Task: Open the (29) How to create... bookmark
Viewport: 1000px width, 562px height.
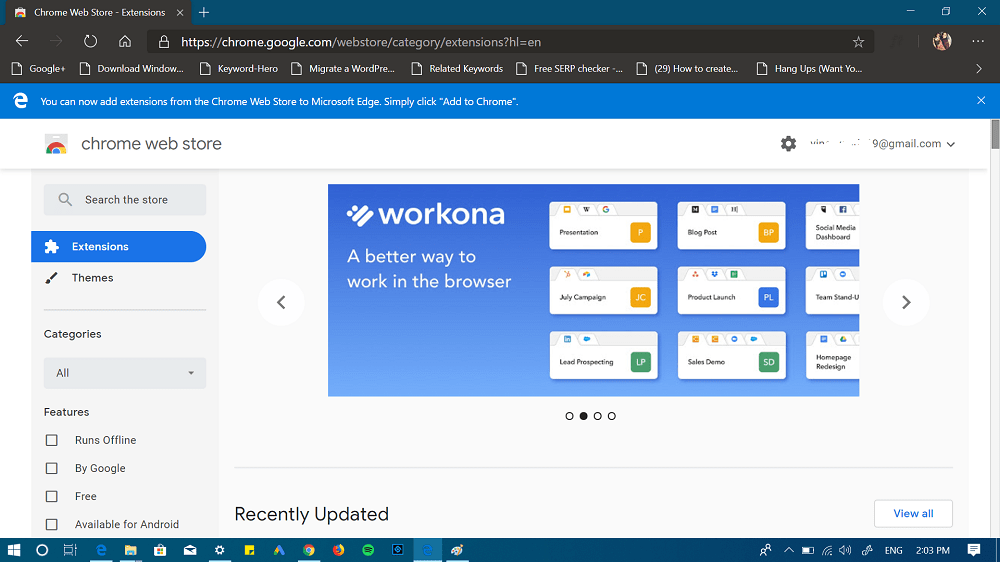Action: pos(688,68)
